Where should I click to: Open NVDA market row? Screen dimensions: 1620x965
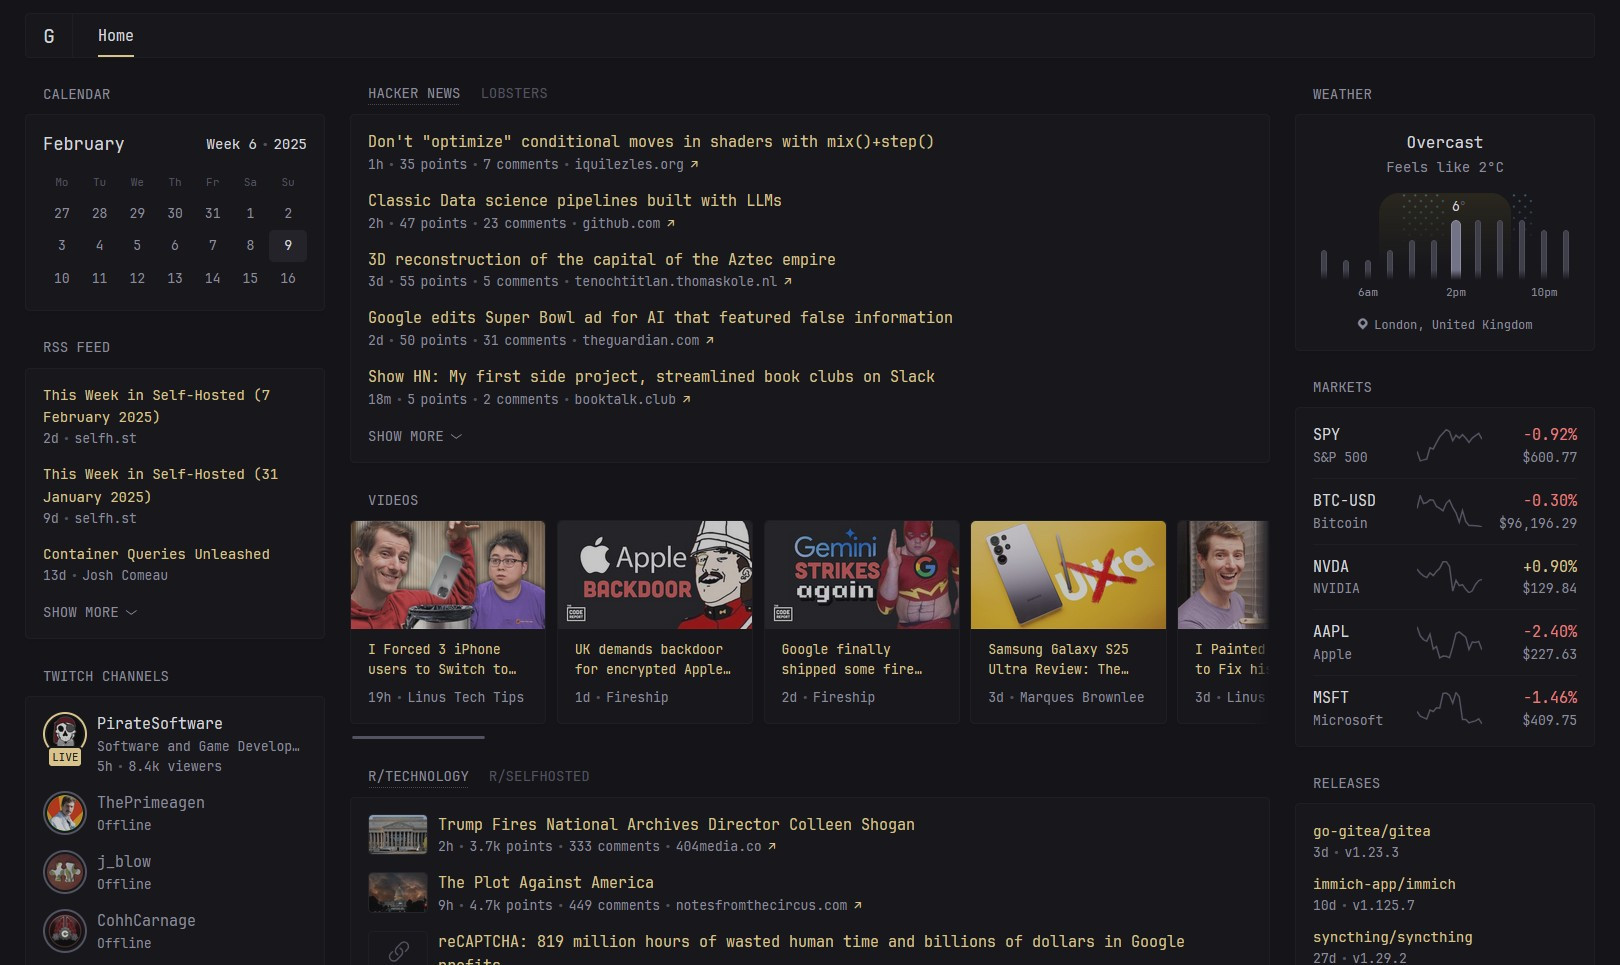tap(1445, 577)
